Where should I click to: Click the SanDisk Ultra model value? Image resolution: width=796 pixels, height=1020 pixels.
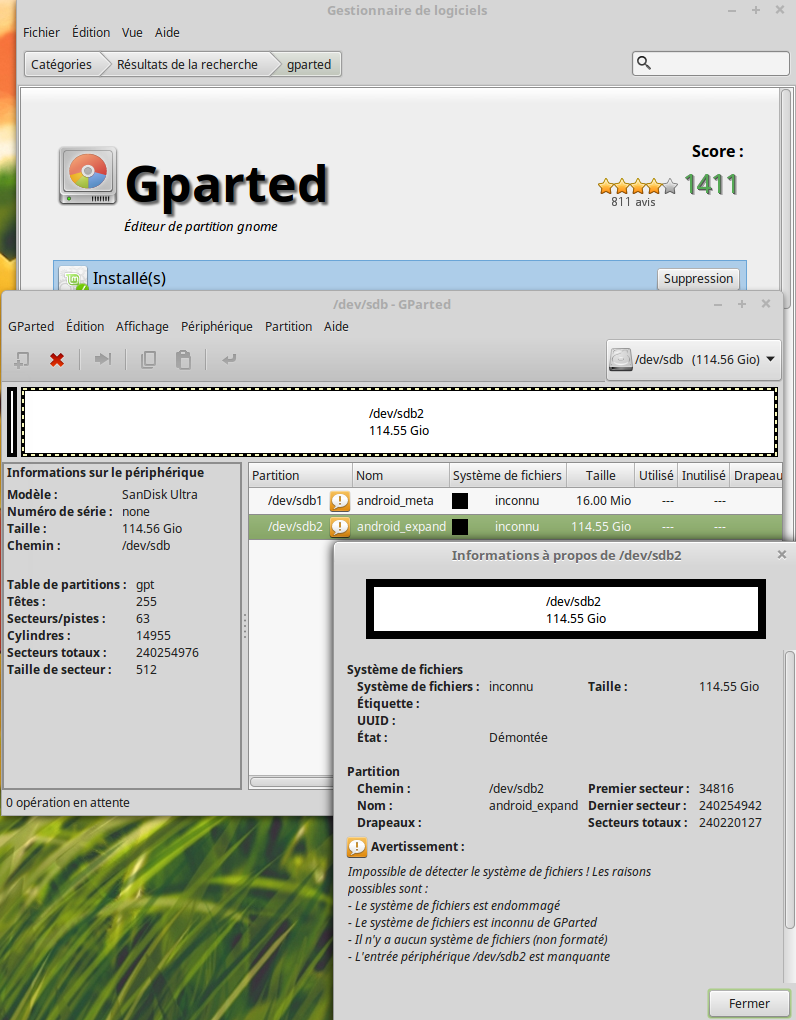tap(159, 494)
